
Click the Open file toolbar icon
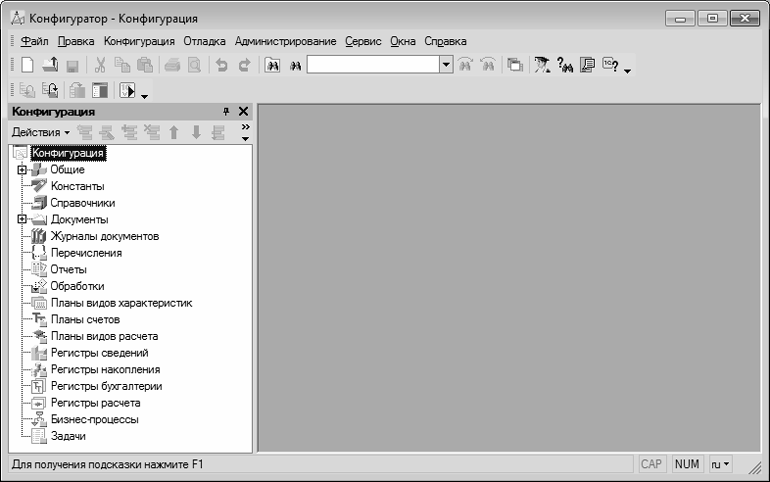50,65
